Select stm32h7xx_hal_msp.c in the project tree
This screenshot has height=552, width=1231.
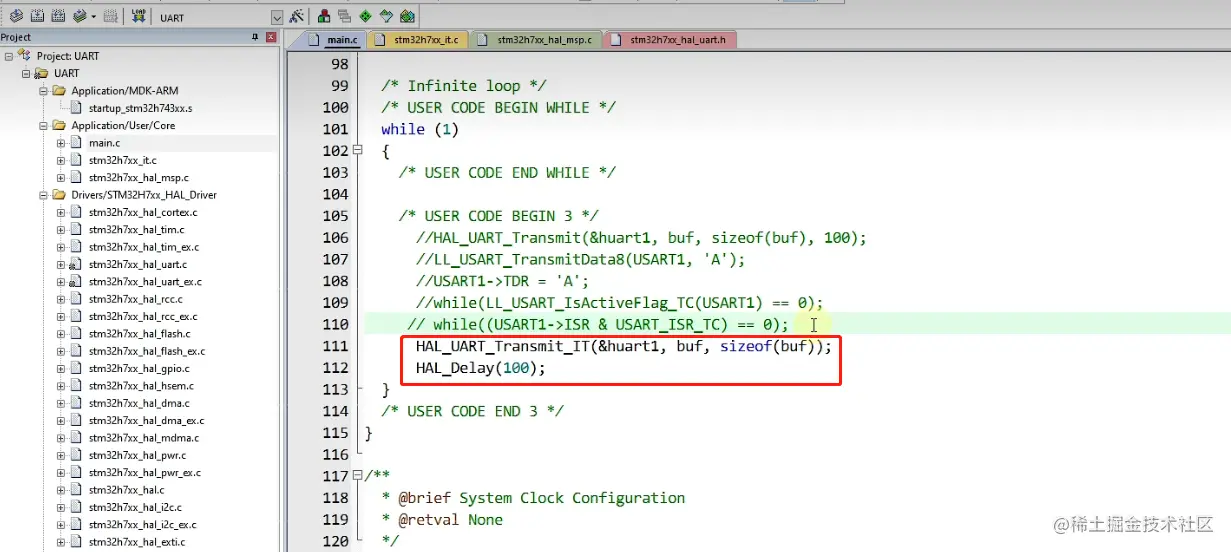click(138, 178)
